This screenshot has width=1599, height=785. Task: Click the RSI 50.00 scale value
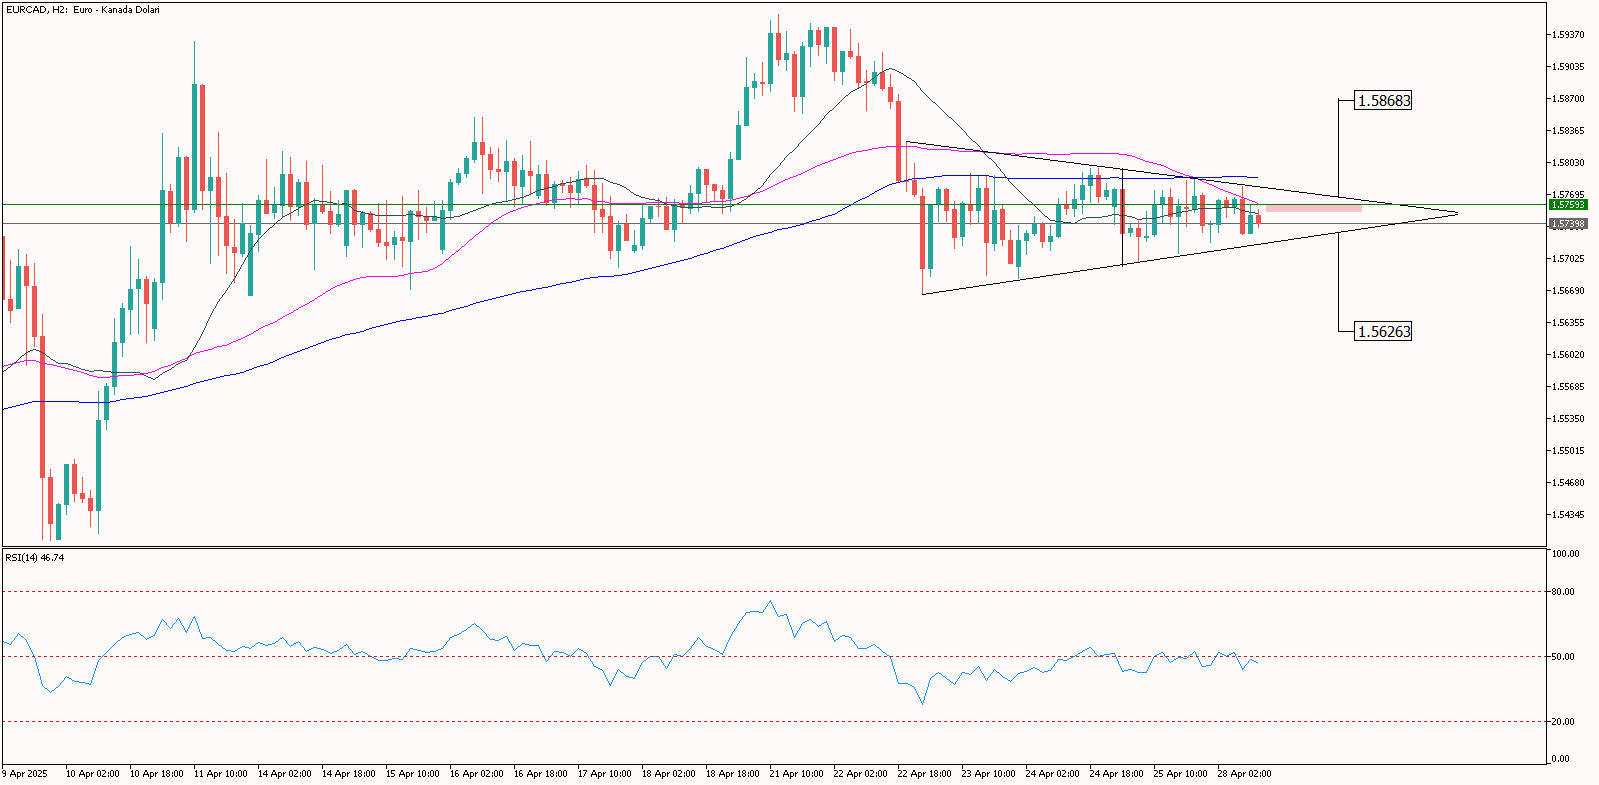[x=1564, y=657]
